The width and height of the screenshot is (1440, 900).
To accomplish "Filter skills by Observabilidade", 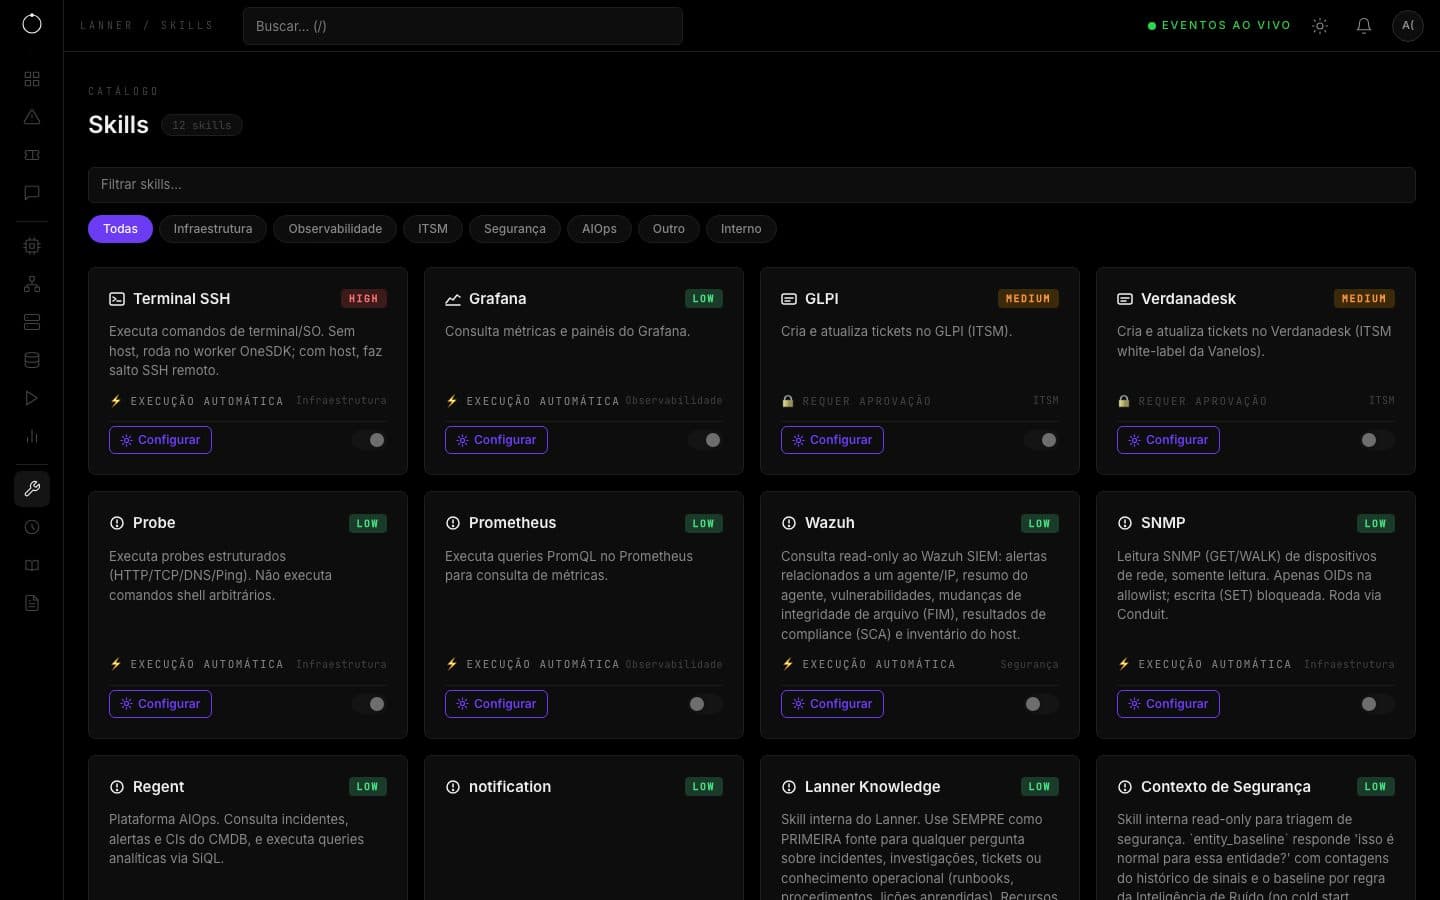I will [x=335, y=229].
